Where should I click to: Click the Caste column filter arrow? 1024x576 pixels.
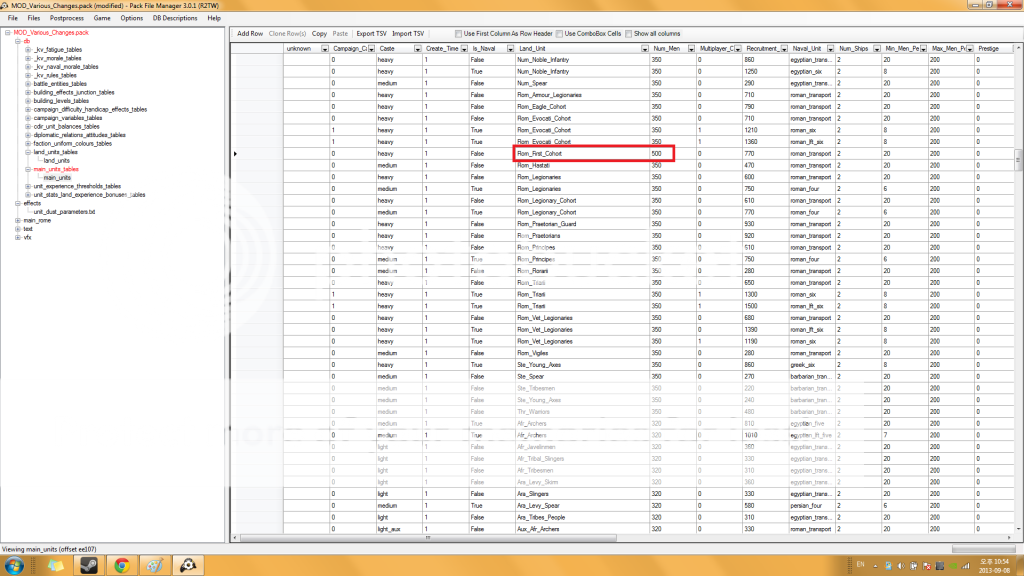pos(417,48)
